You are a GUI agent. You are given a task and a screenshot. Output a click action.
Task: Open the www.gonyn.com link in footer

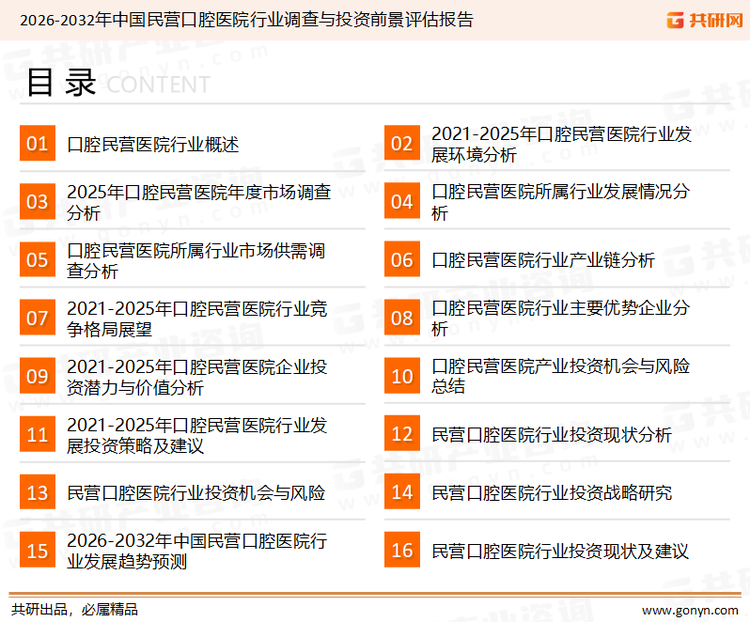pos(690,610)
